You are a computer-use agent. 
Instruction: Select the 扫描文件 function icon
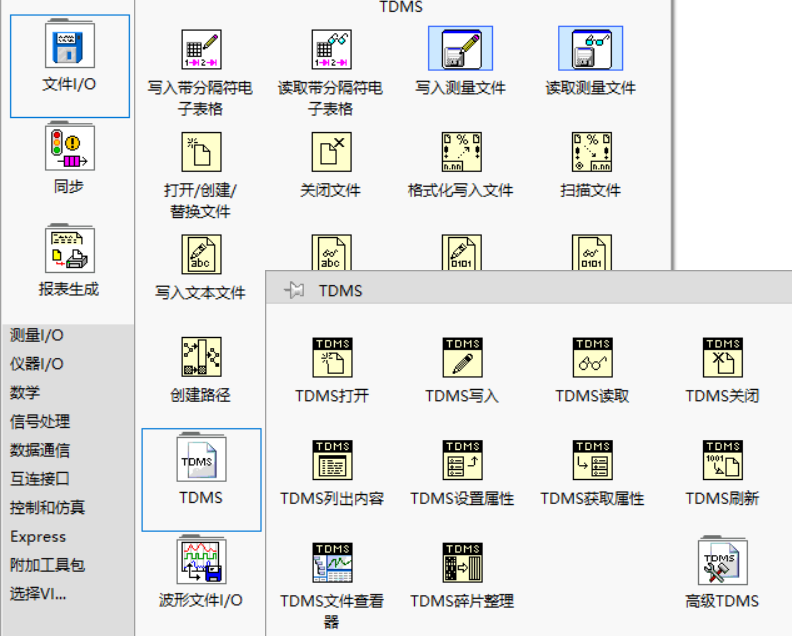click(591, 152)
